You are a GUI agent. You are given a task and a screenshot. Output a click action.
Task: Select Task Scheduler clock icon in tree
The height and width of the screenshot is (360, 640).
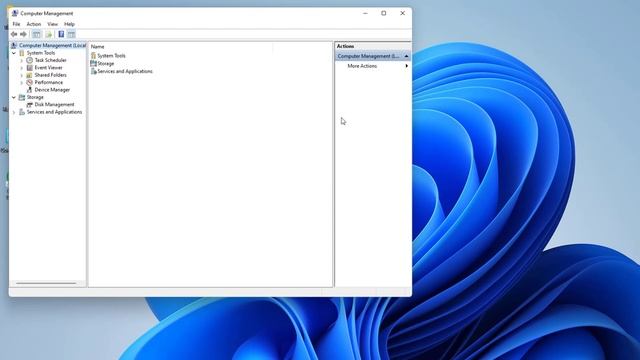[x=29, y=60]
